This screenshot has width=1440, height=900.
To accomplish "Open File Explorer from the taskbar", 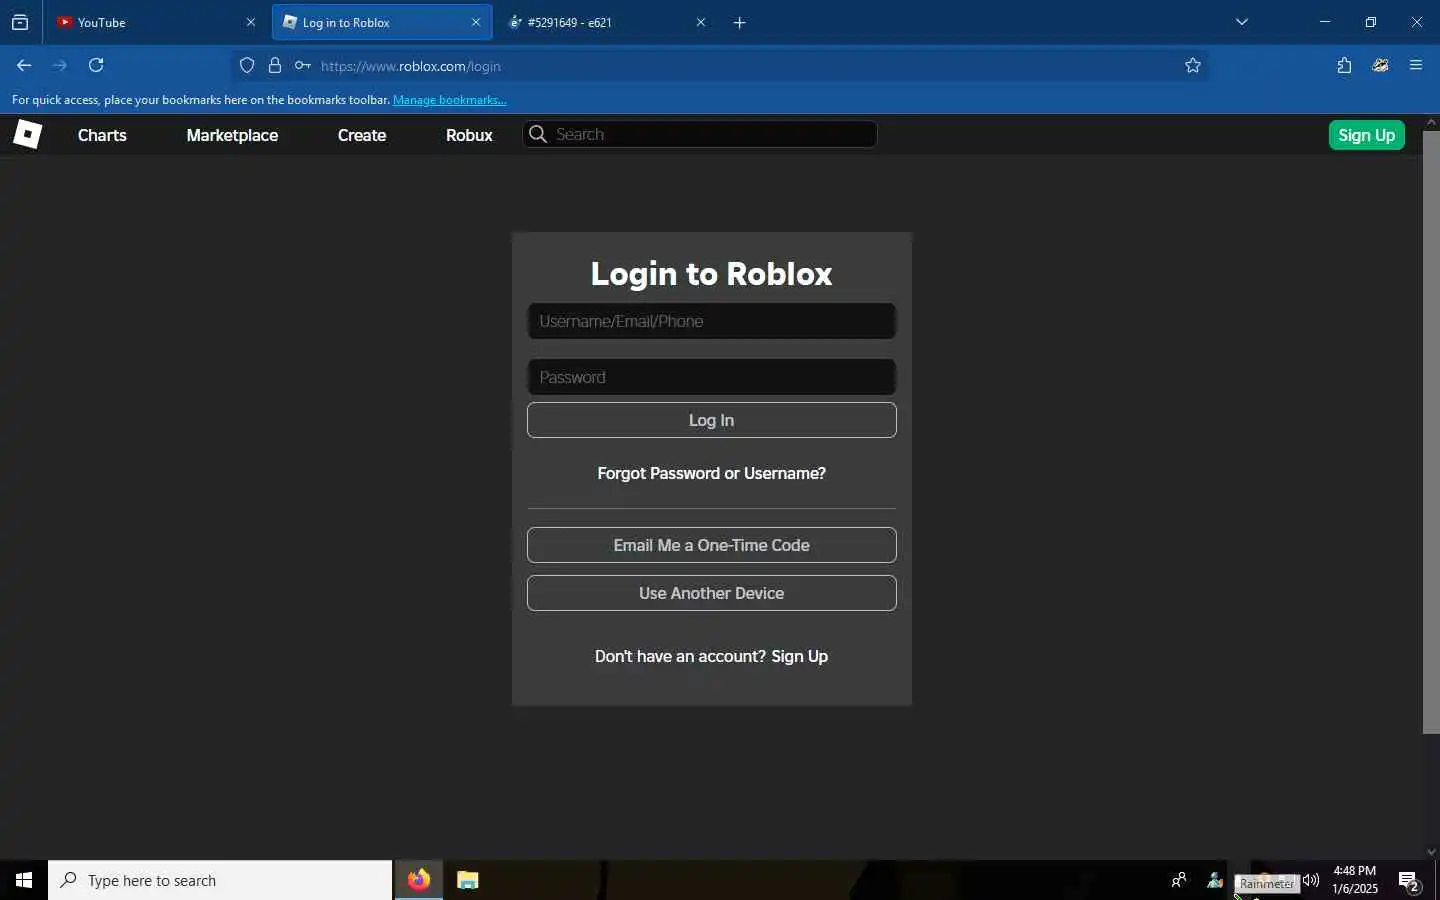I will (x=467, y=880).
